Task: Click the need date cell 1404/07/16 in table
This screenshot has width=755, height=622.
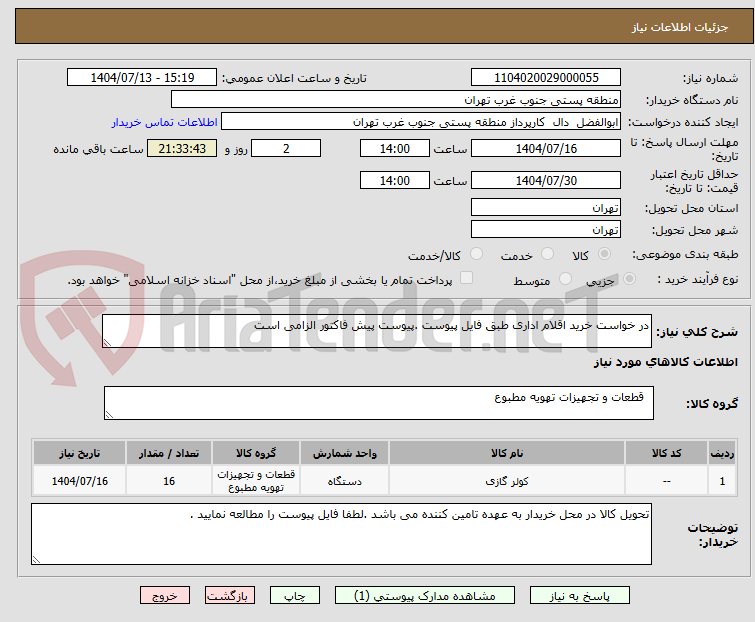Action: (x=79, y=481)
